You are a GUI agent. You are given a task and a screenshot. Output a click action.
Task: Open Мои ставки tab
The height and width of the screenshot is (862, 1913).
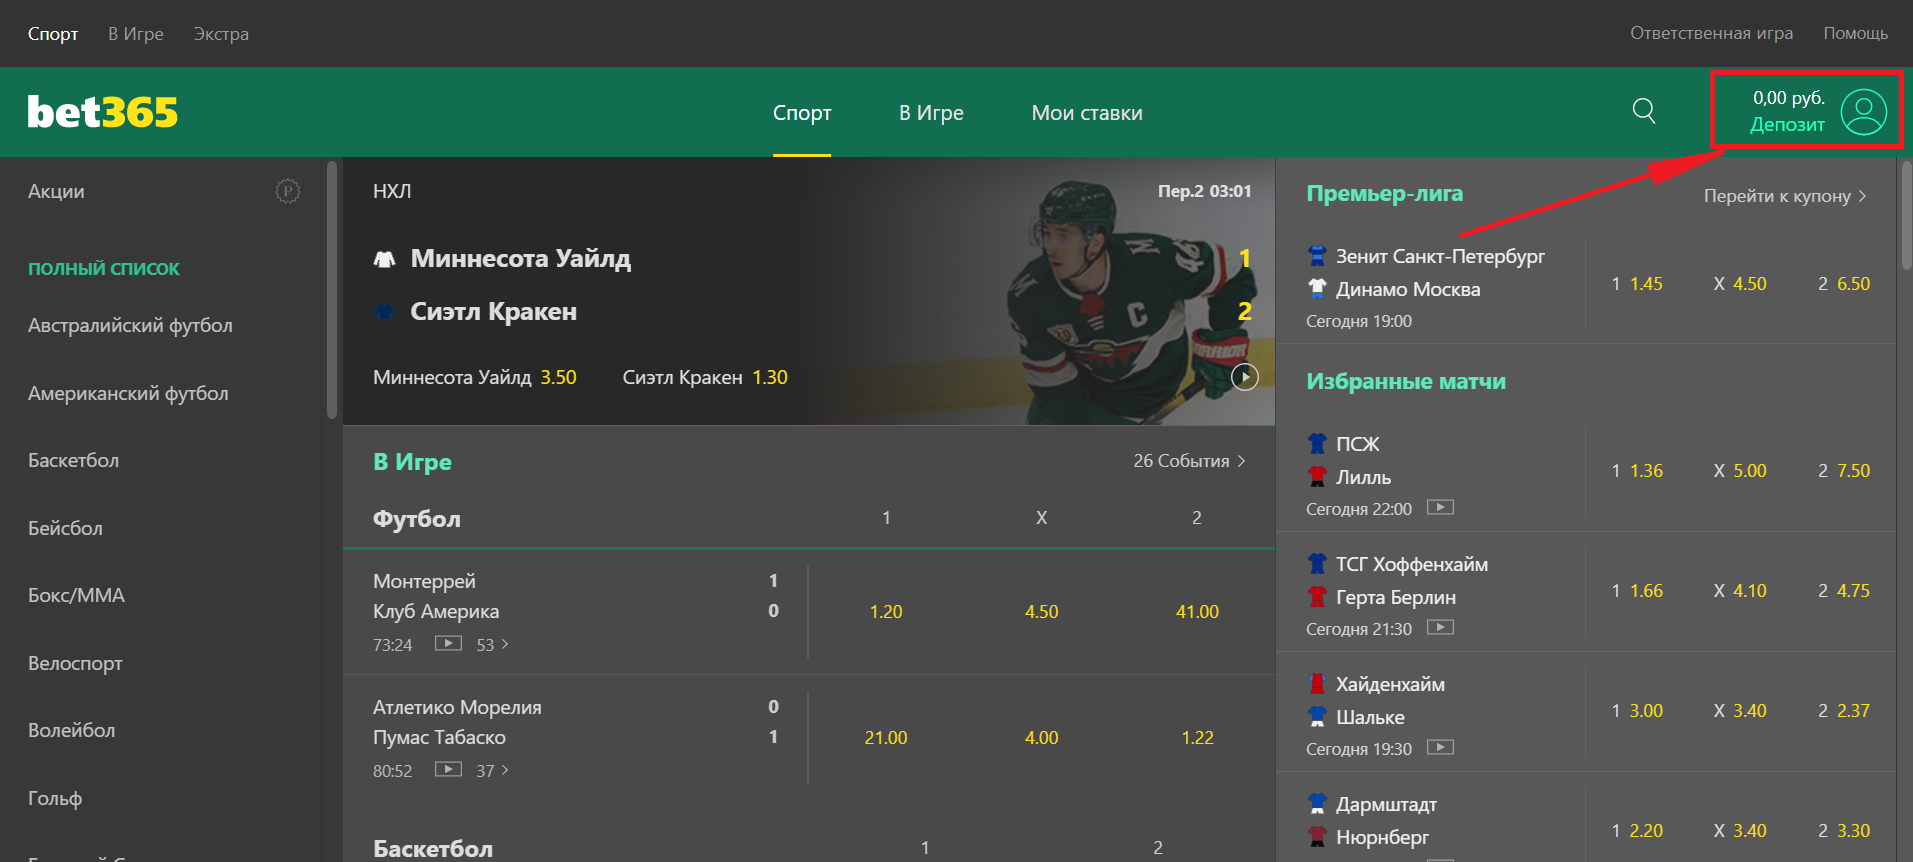(1087, 113)
